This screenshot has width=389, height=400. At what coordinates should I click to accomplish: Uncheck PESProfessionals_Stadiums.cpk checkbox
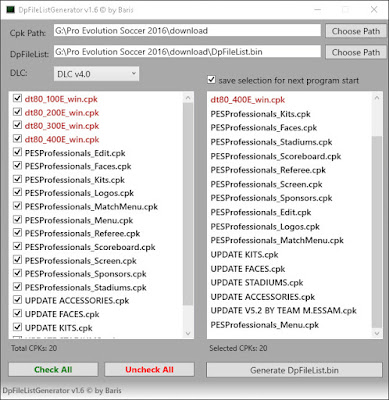pyautogui.click(x=17, y=287)
